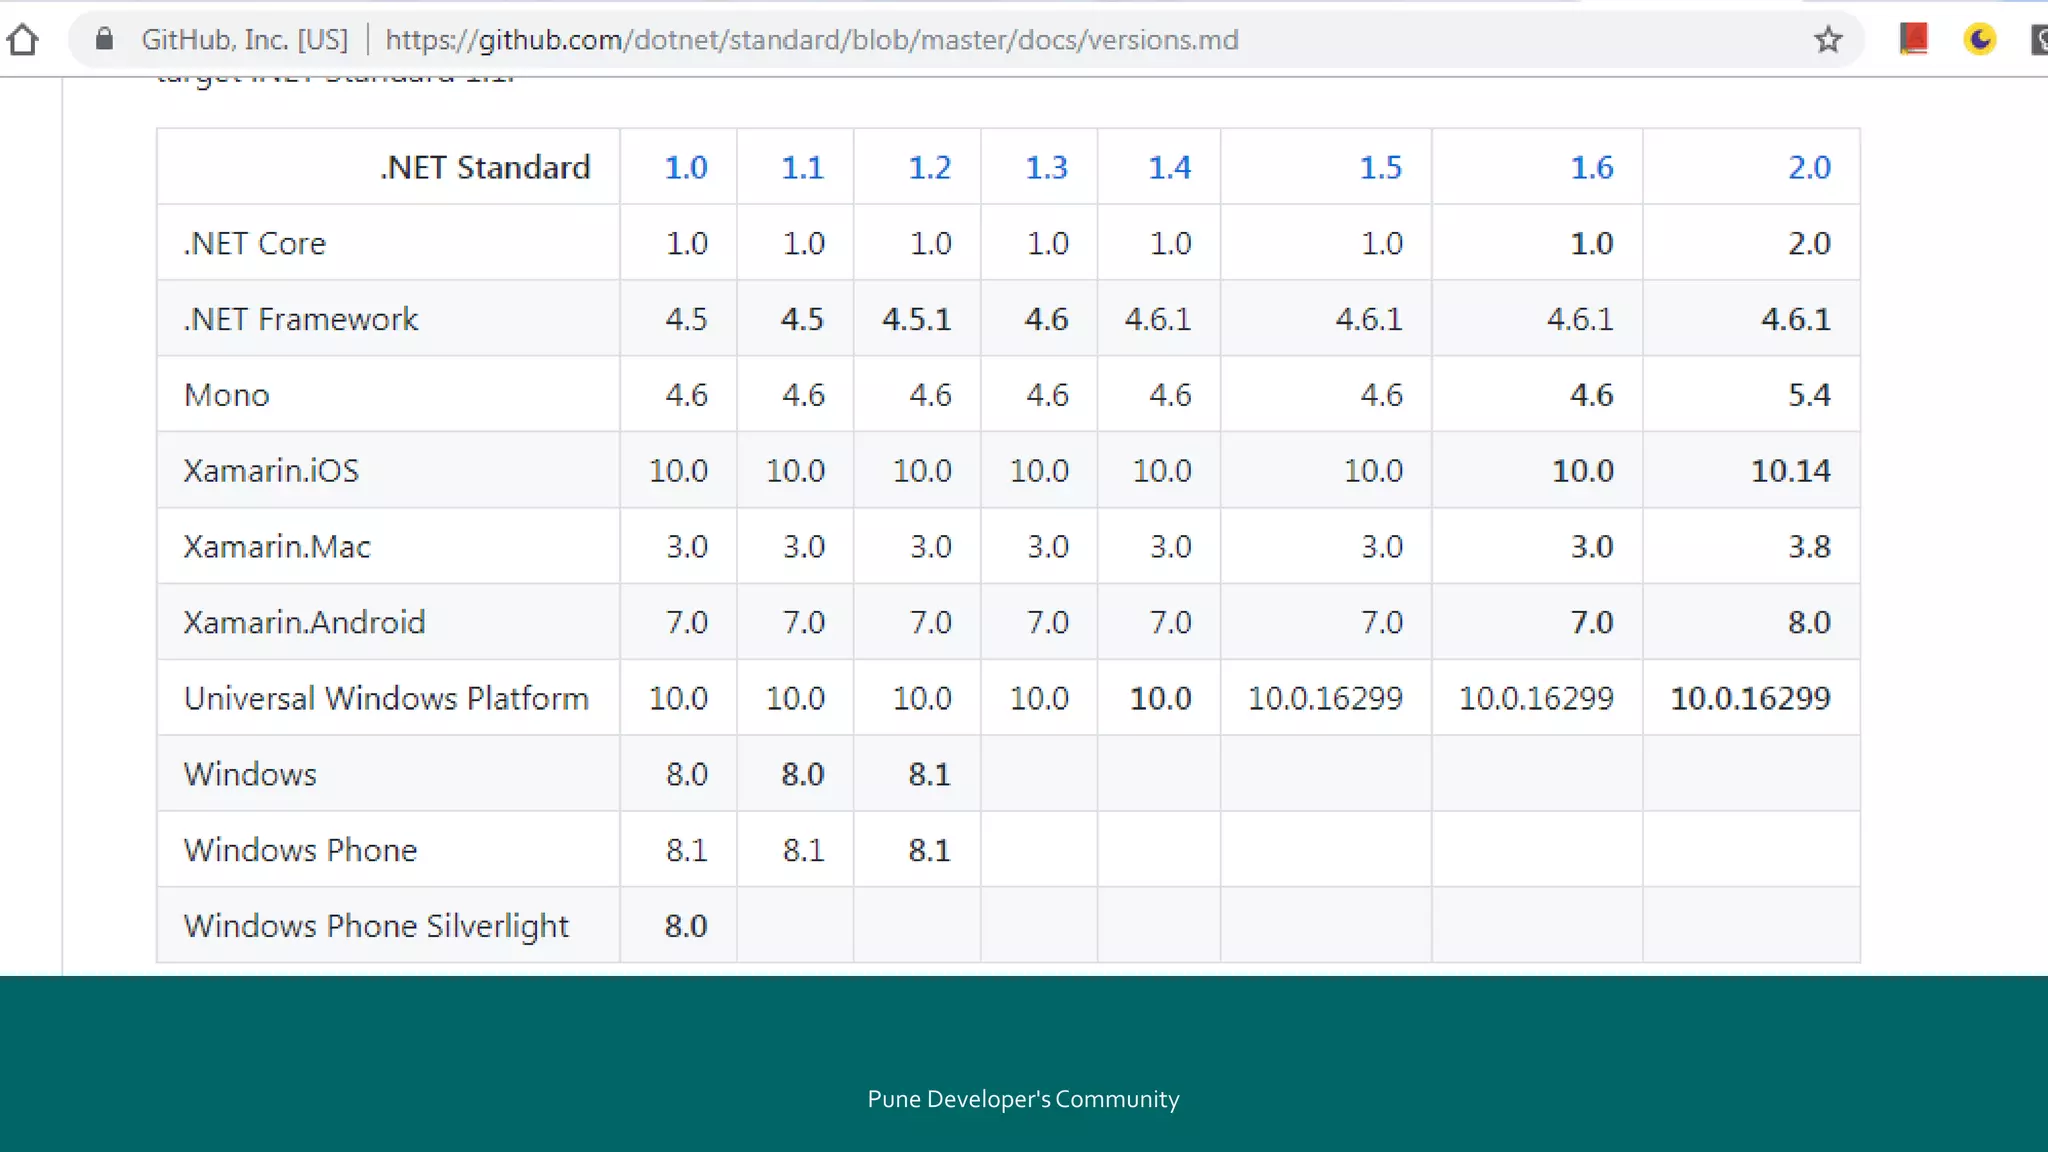This screenshot has width=2048, height=1152.
Task: Click GitHub, Inc. [US] certificate label
Action: tap(245, 40)
